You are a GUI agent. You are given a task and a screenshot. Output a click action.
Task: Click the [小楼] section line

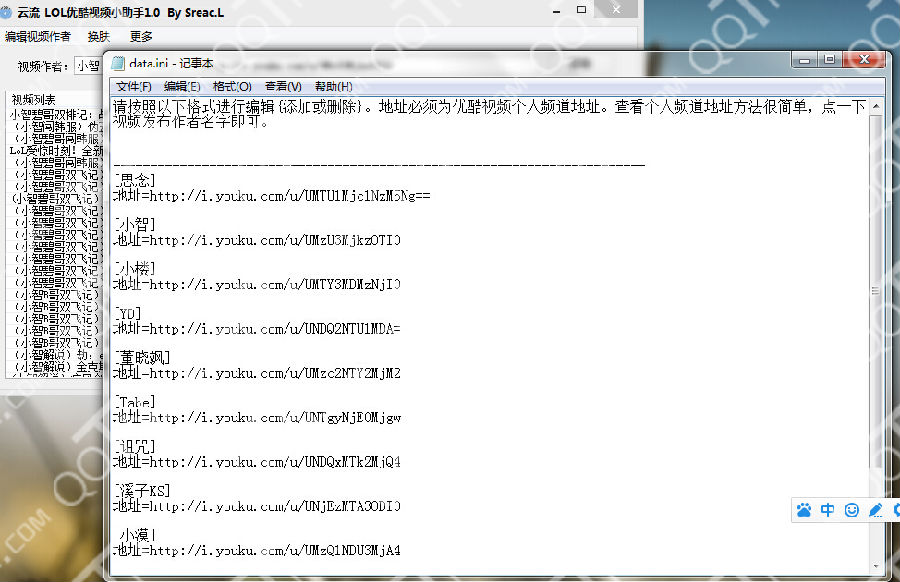tap(135, 269)
